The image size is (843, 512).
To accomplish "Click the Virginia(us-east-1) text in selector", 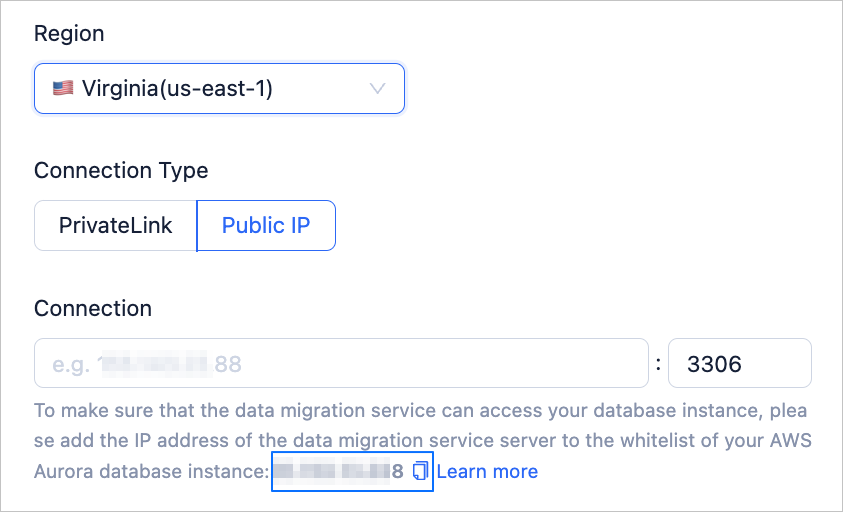I will click(178, 89).
